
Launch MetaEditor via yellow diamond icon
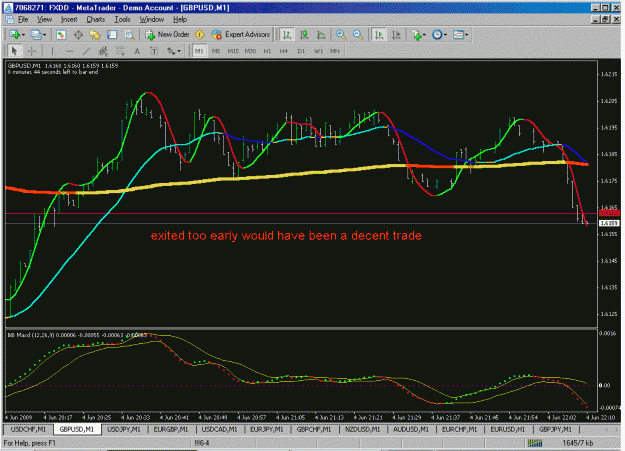tap(200, 35)
